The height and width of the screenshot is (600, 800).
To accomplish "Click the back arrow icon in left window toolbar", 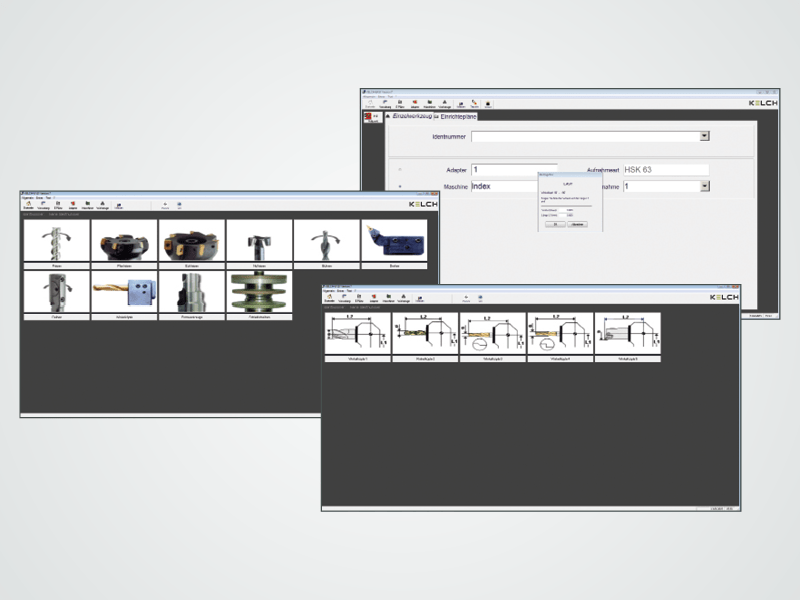I will [165, 205].
